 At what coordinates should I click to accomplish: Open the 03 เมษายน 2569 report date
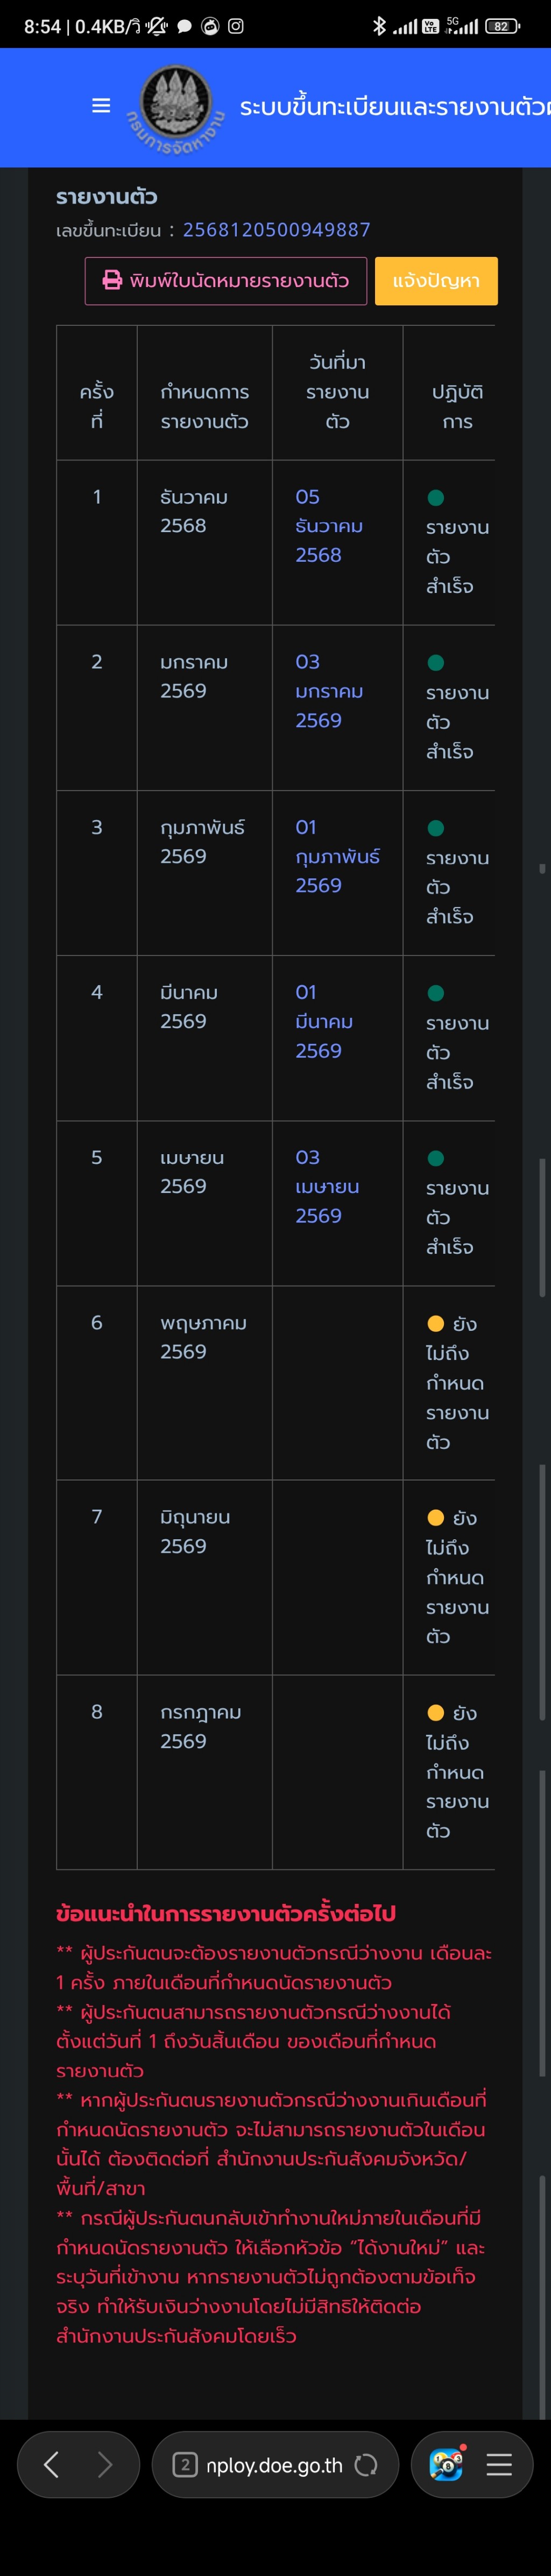tap(326, 1186)
